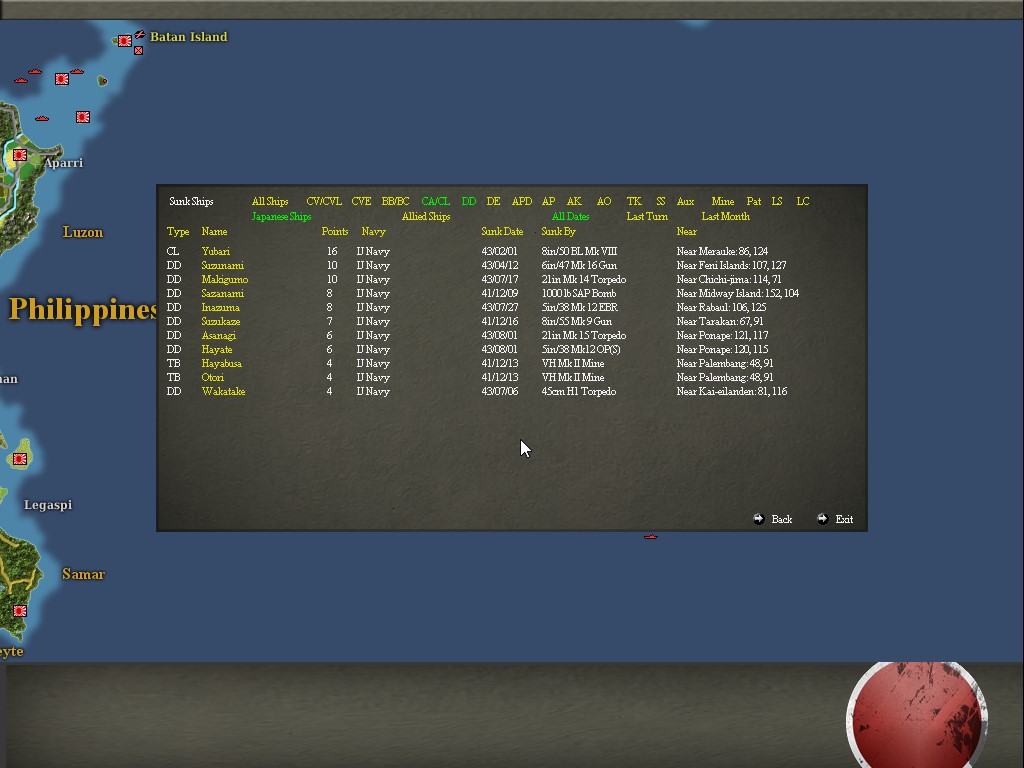Select the Last Turn filter
Screen dimensions: 1024x768
[x=647, y=216]
